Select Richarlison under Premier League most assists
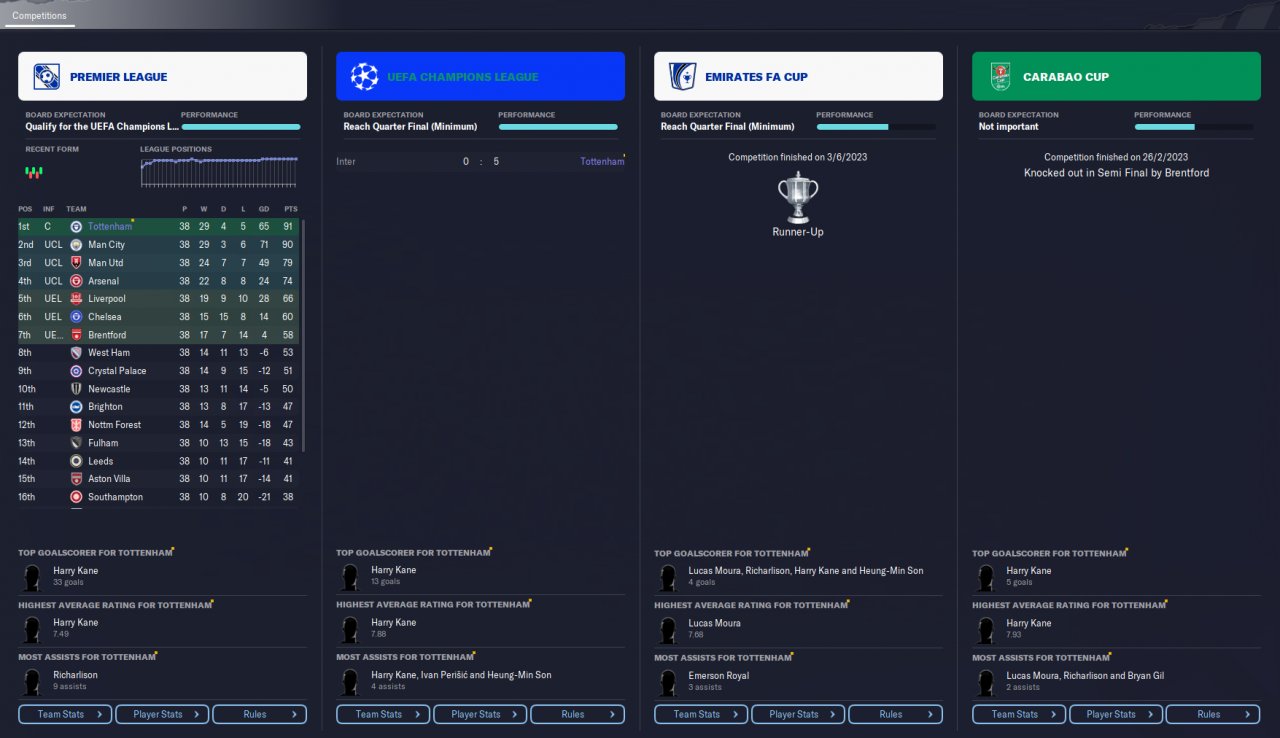Image resolution: width=1280 pixels, height=738 pixels. pos(75,675)
